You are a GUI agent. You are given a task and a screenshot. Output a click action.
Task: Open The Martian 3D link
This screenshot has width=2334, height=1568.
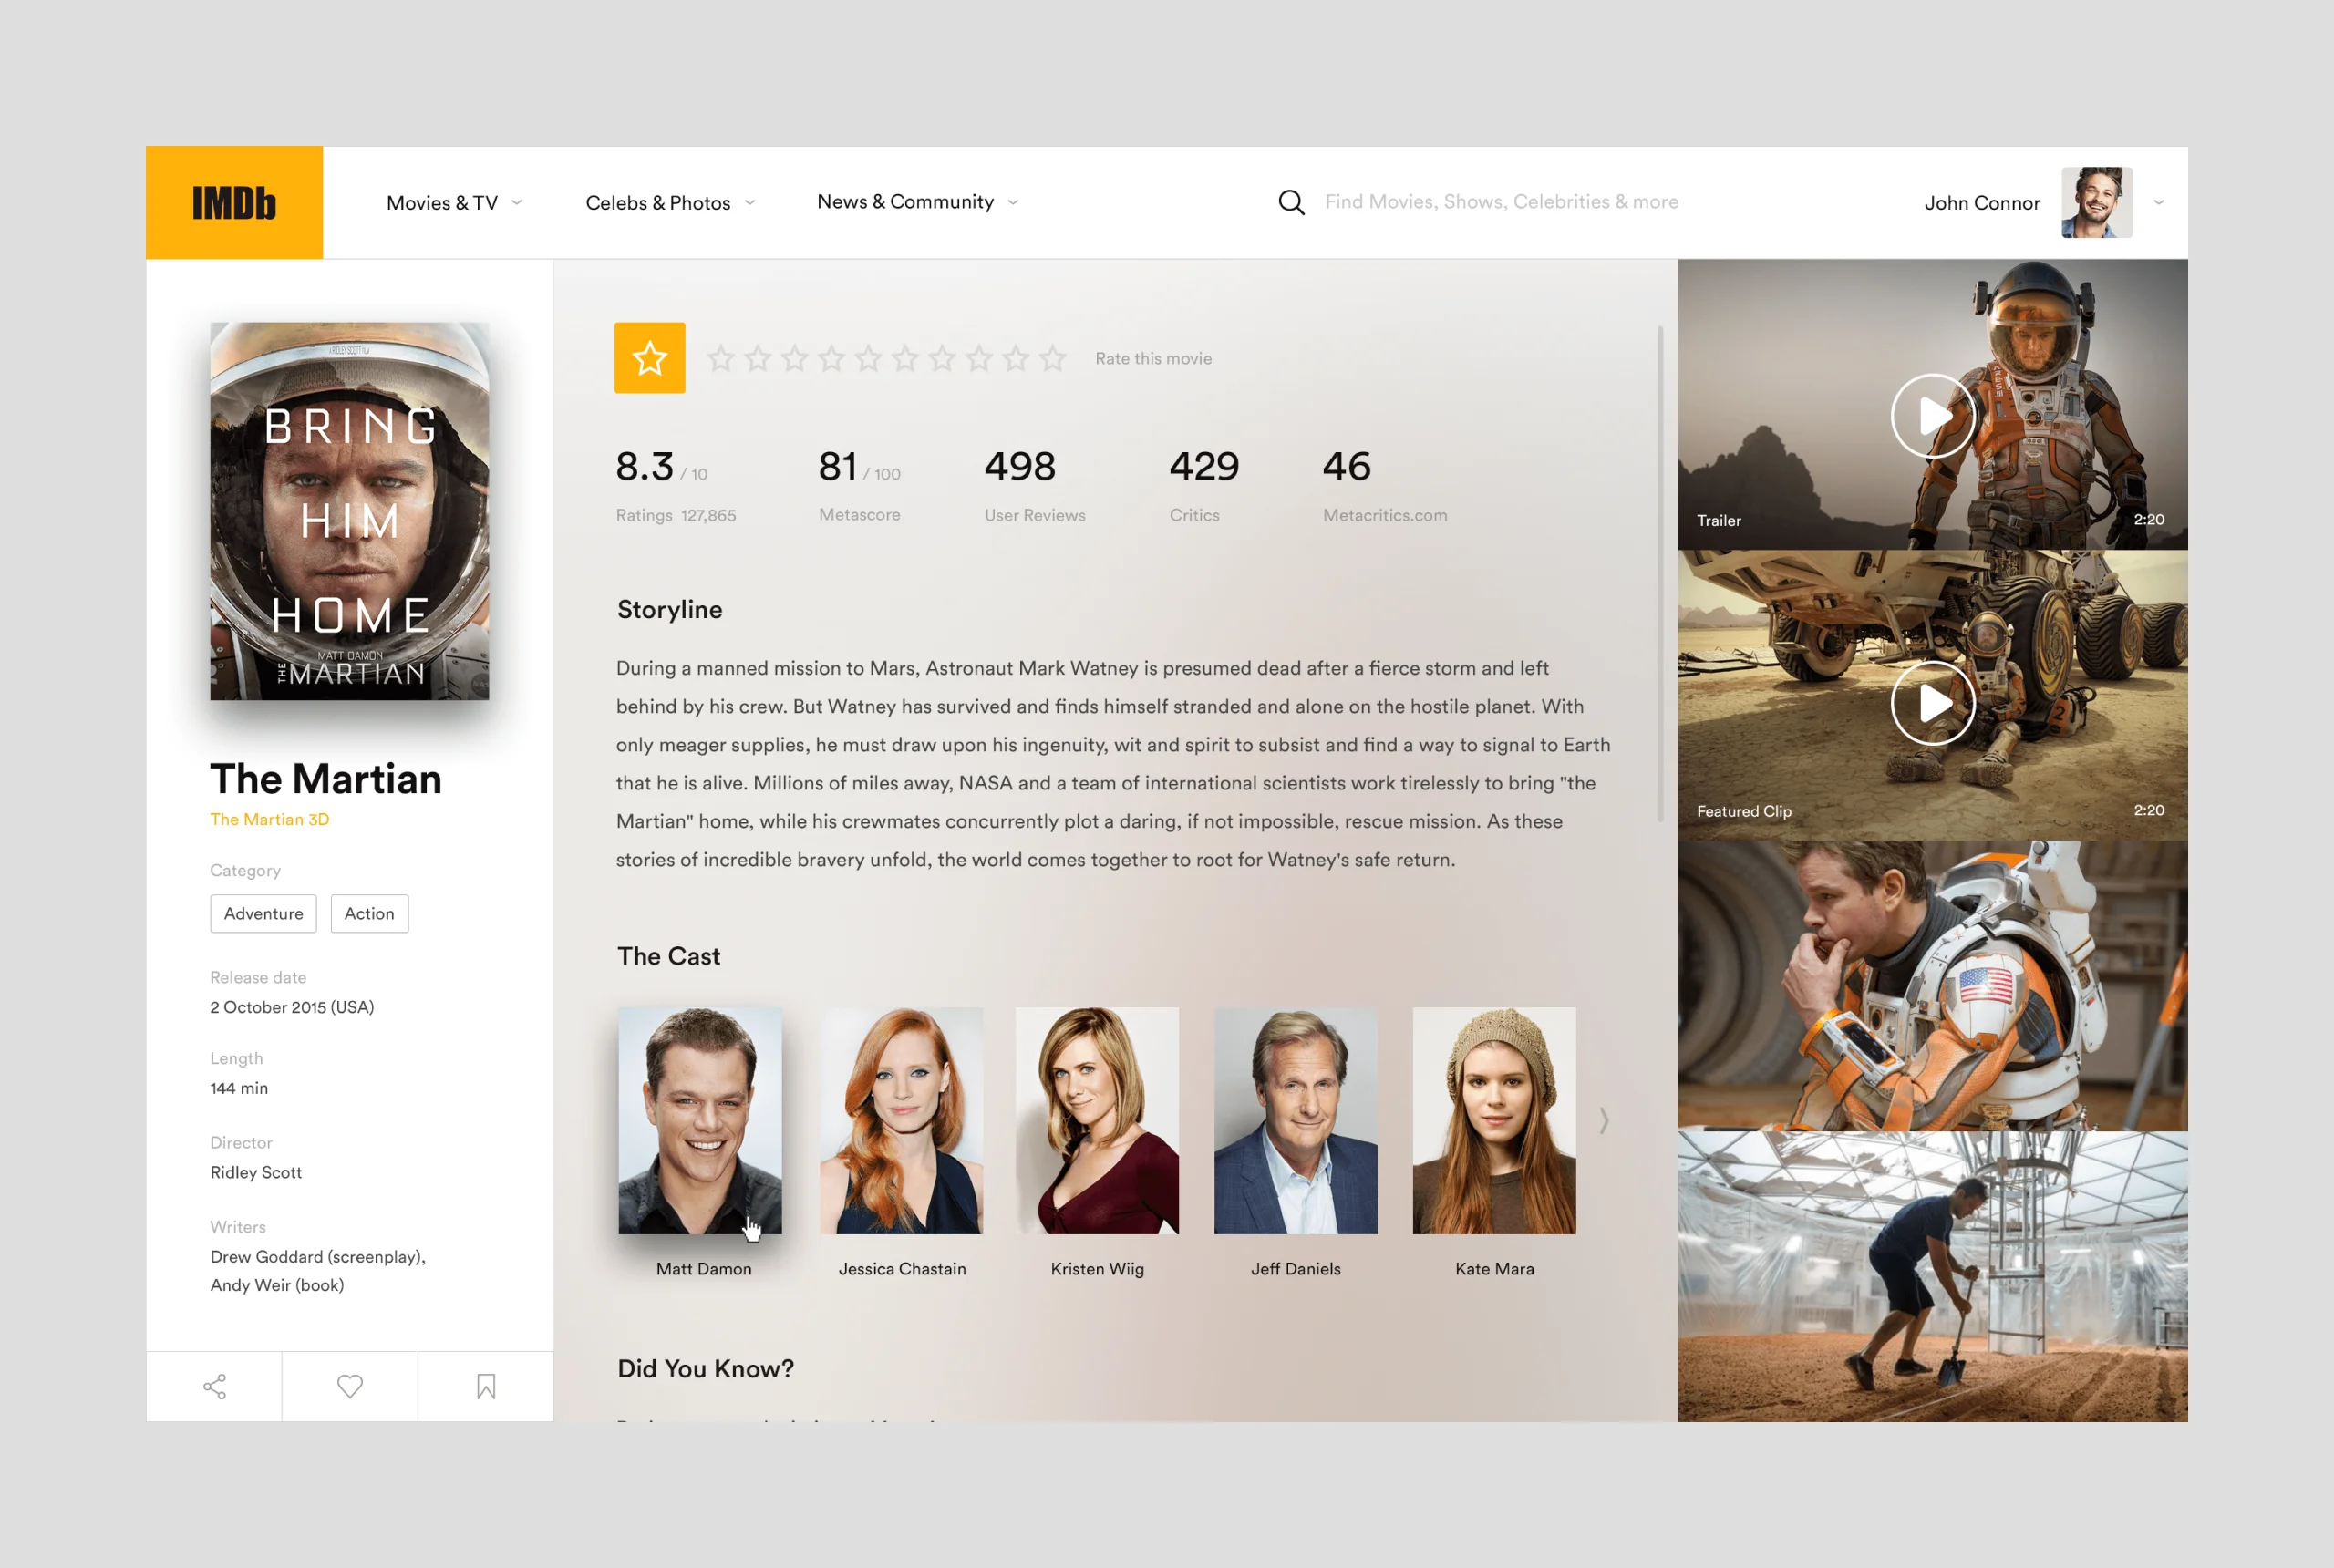point(269,819)
